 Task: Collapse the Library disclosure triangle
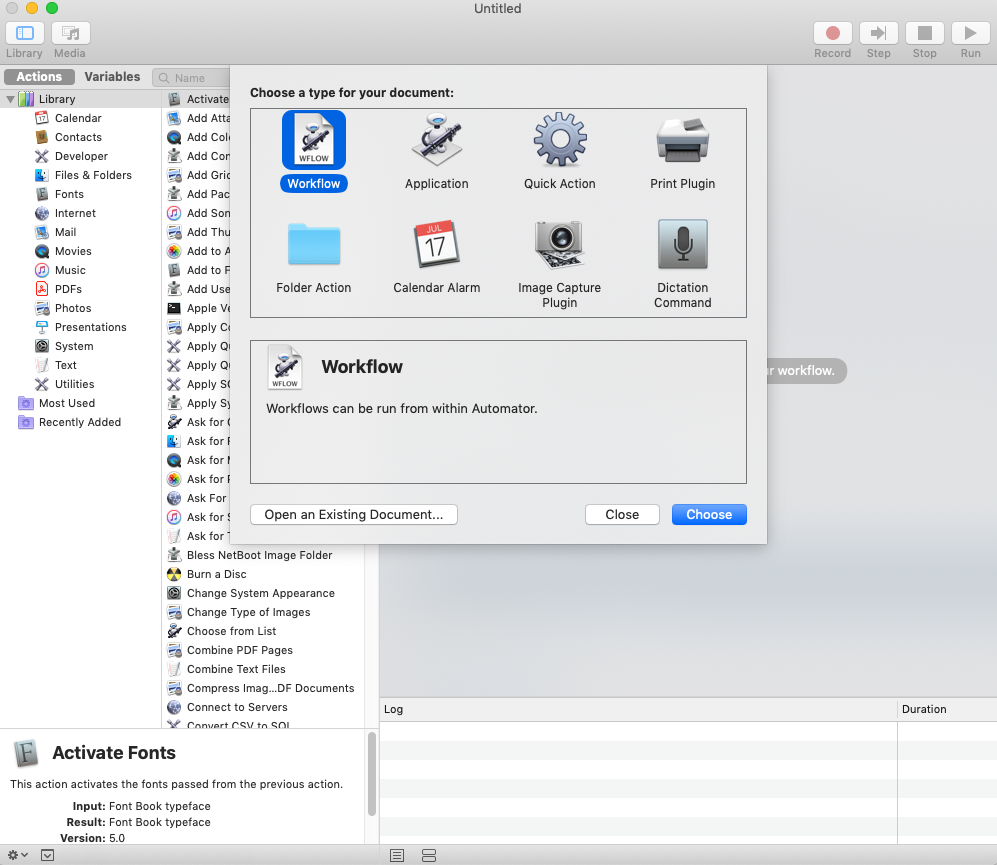[x=10, y=99]
